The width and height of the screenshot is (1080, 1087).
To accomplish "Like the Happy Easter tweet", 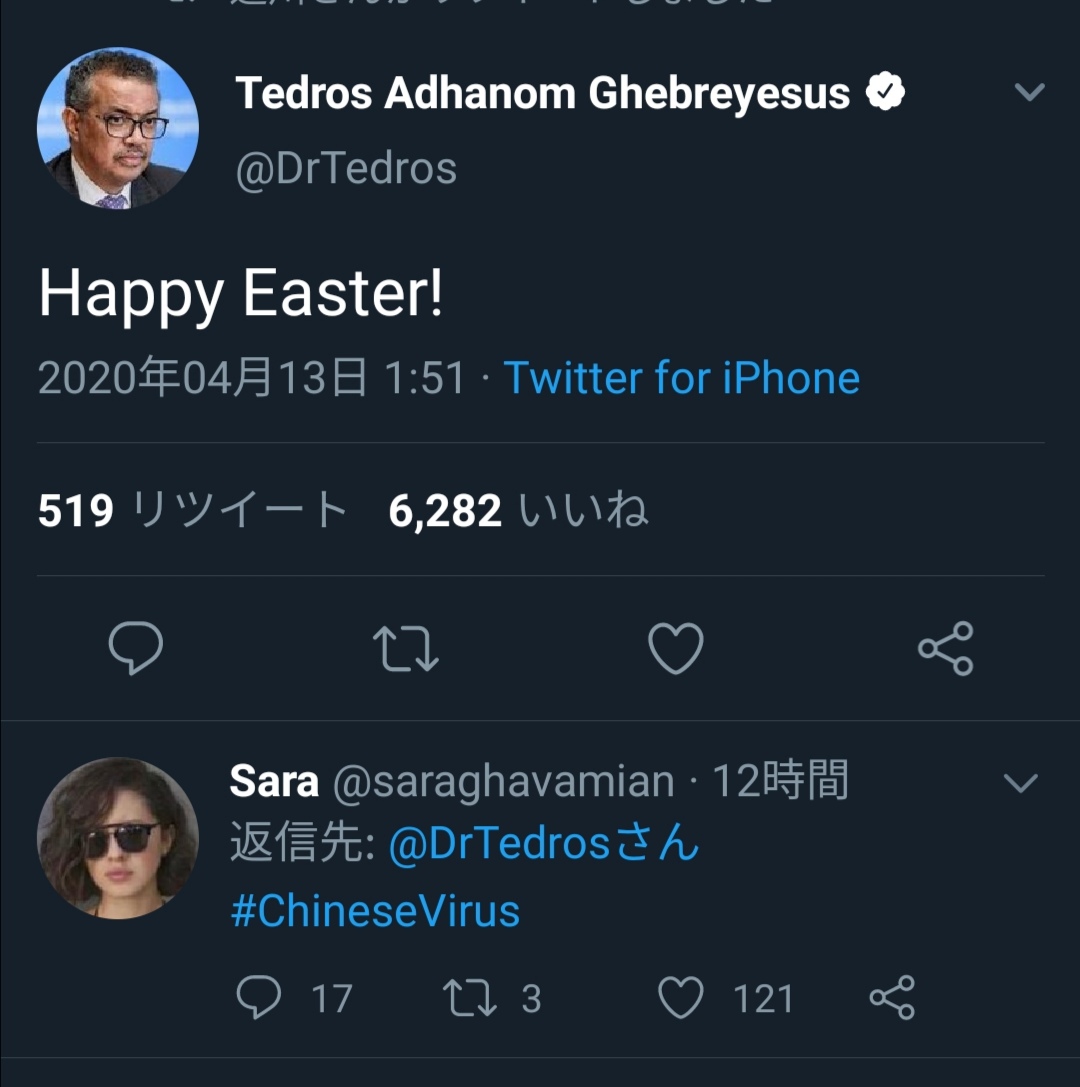I will pyautogui.click(x=676, y=648).
